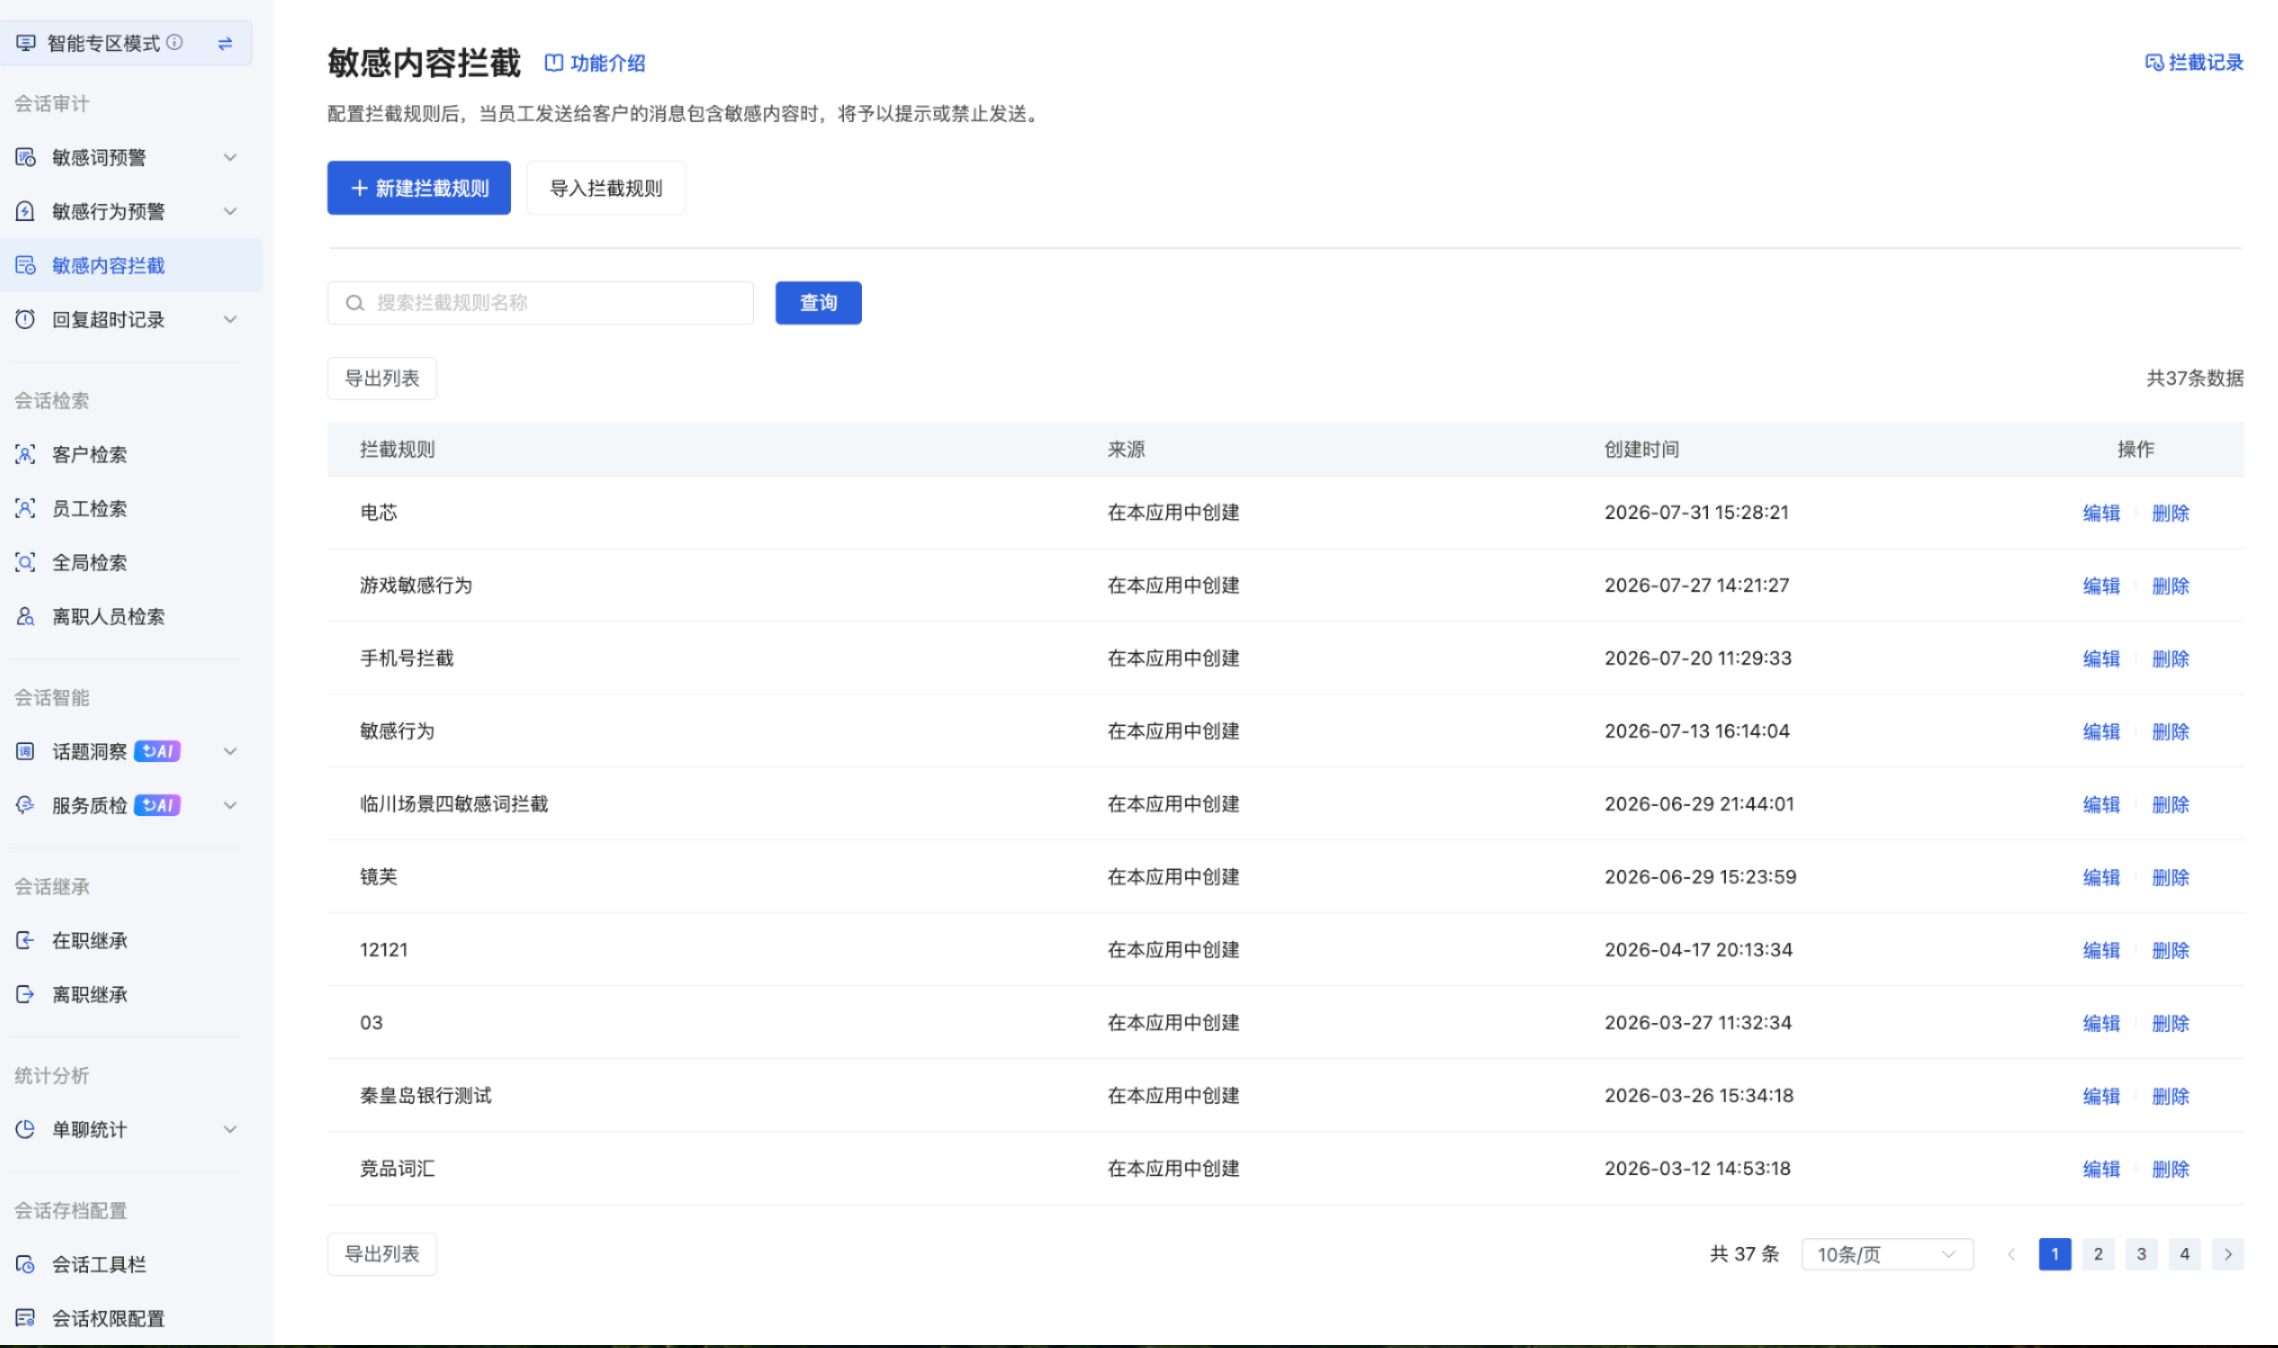This screenshot has height=1348, width=2278.
Task: Go to page 4 in pagination
Action: 2184,1254
